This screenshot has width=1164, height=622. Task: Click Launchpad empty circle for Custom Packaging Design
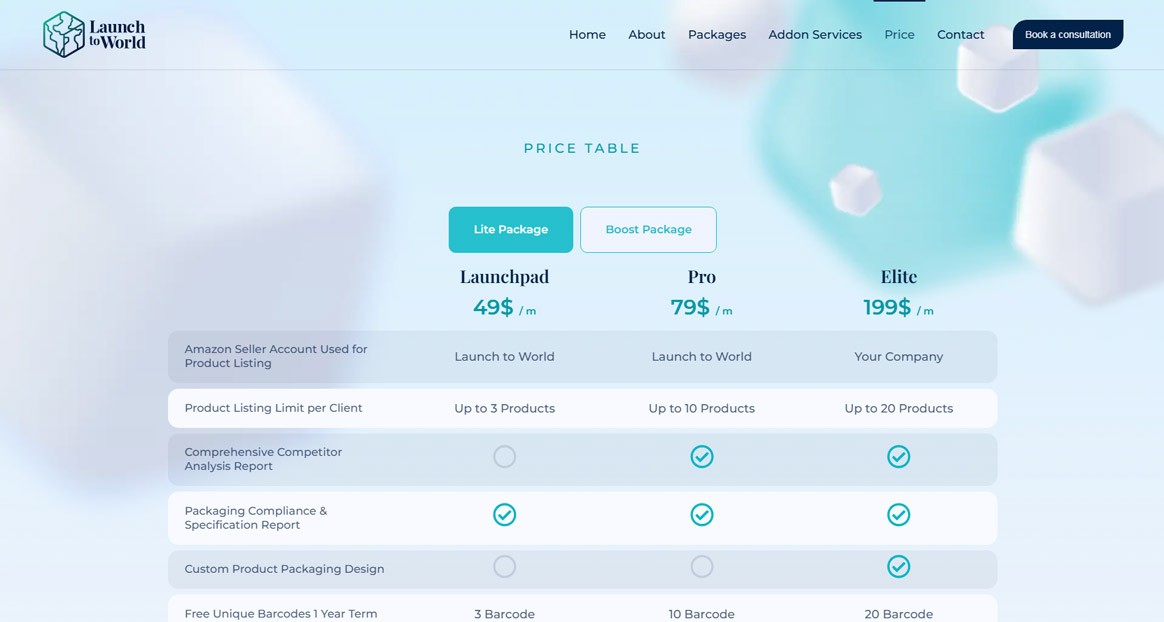click(504, 567)
